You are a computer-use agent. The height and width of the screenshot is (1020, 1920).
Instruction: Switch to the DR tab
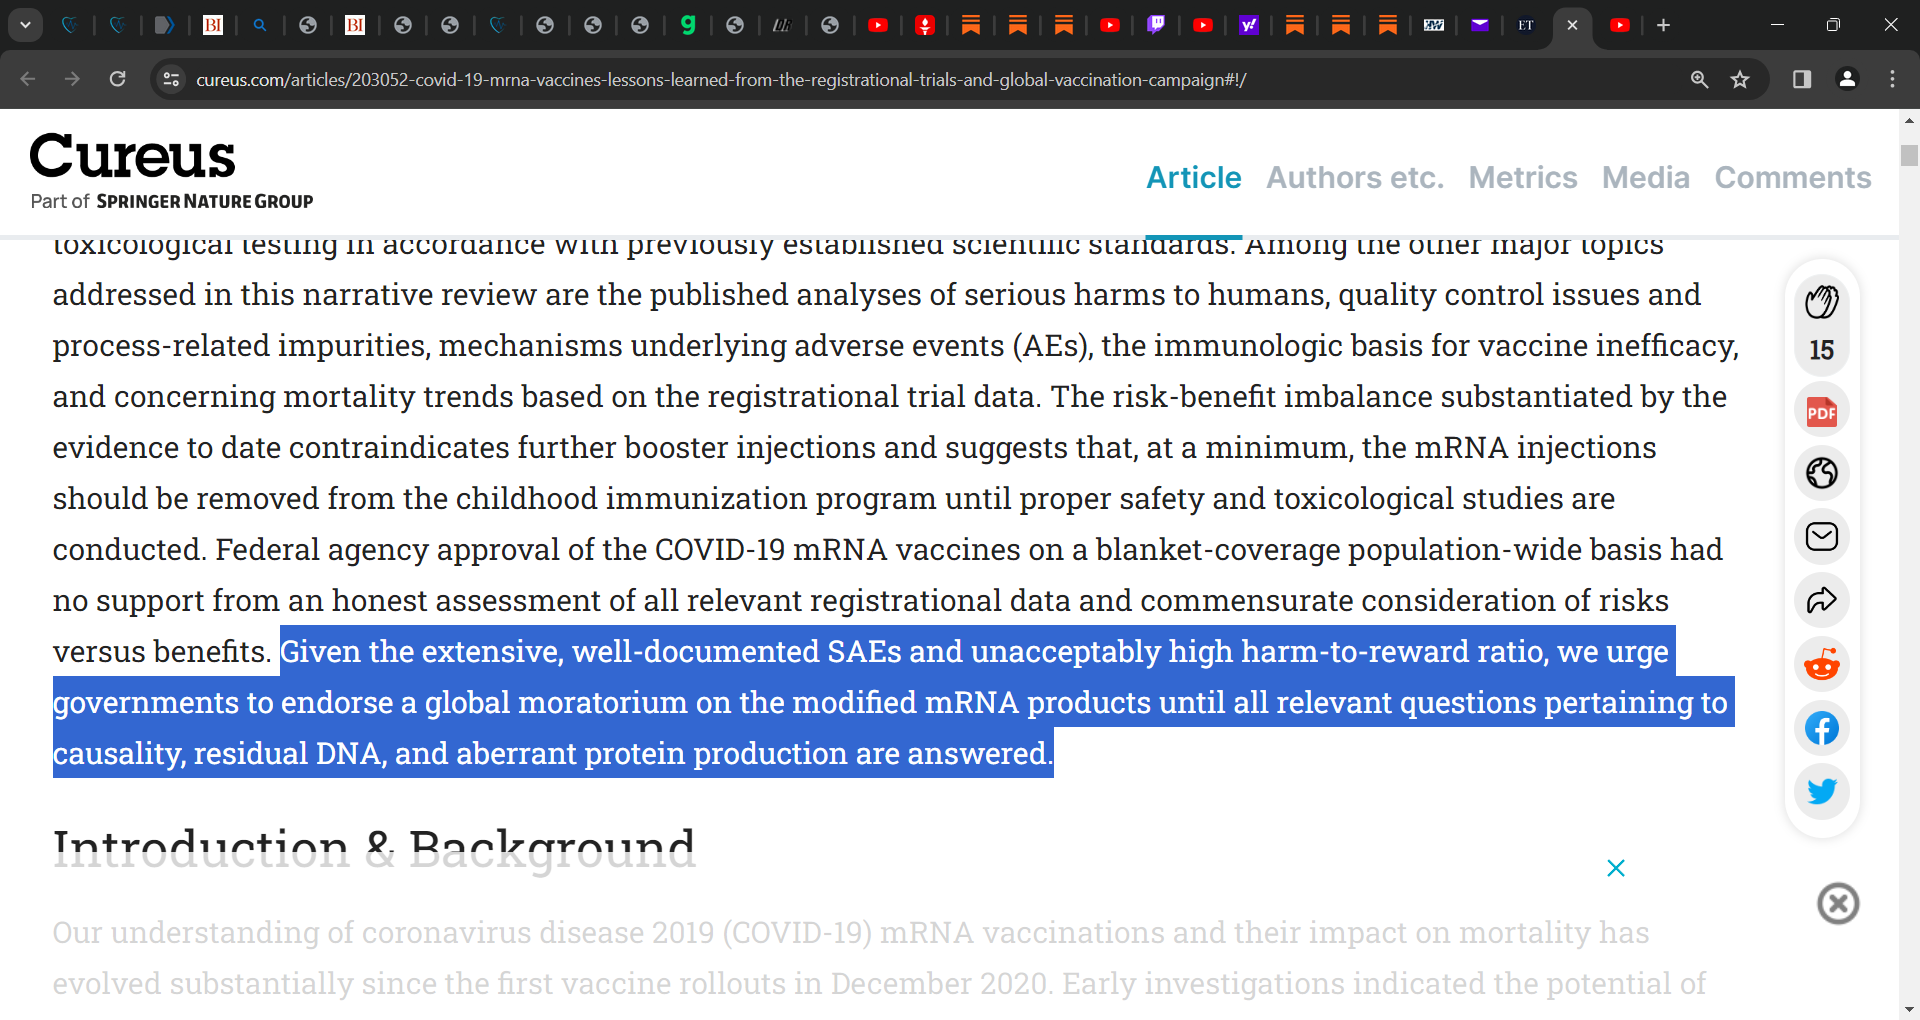pyautogui.click(x=782, y=25)
